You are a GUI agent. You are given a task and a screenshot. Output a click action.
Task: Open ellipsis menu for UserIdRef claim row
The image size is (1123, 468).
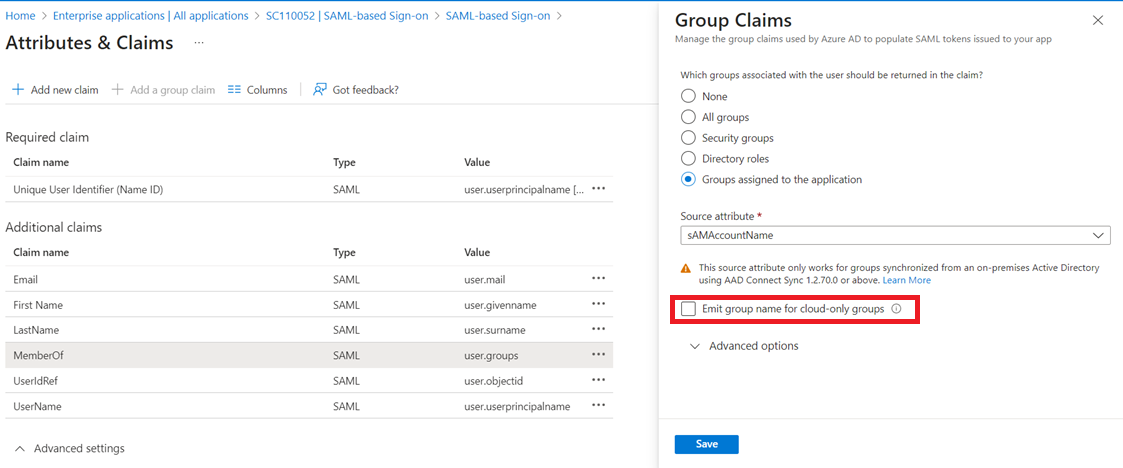point(599,380)
